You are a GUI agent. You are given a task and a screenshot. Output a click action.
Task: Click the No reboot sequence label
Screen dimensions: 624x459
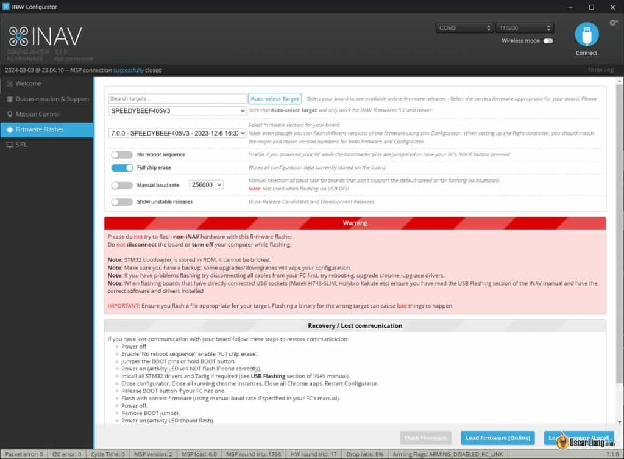pyautogui.click(x=161, y=154)
